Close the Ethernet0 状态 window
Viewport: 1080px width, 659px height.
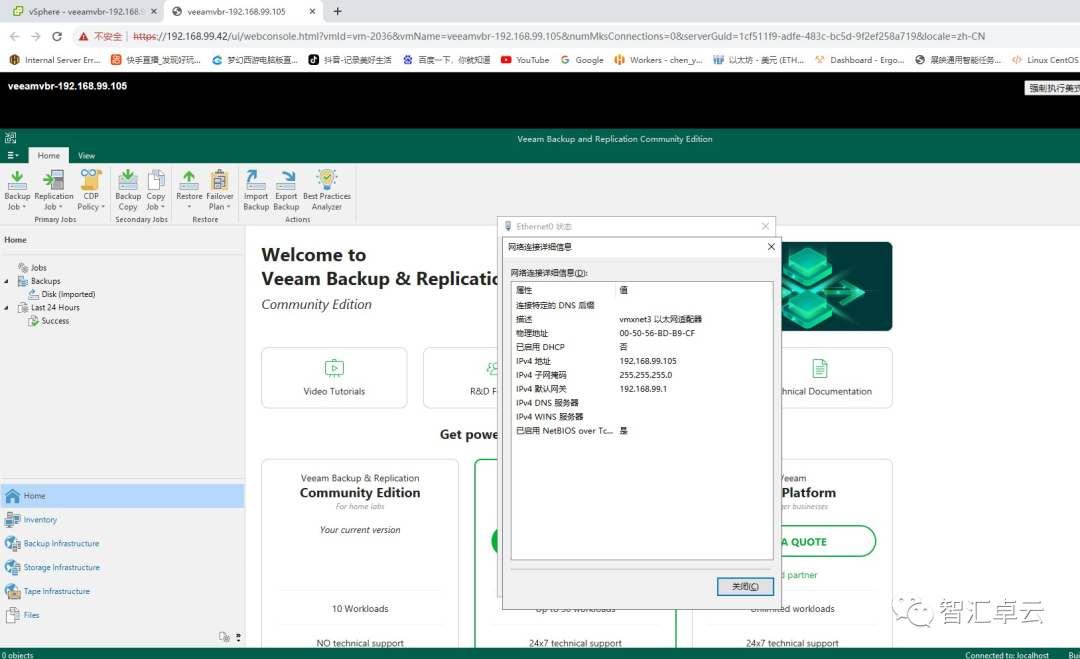765,226
